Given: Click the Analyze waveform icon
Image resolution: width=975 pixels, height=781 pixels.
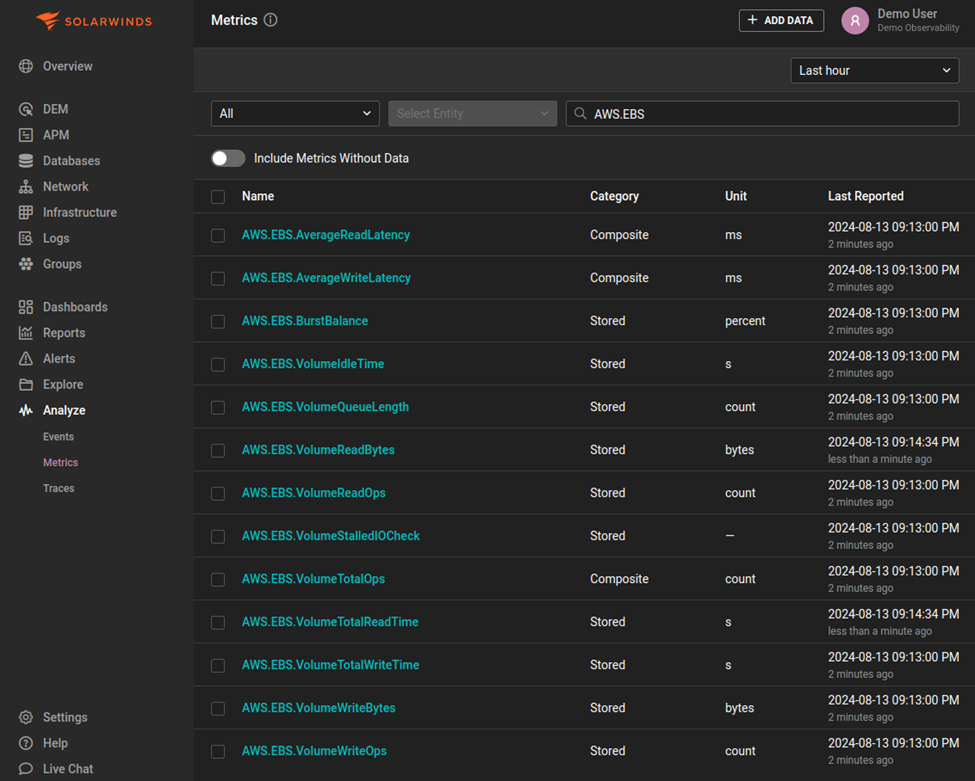Looking at the screenshot, I should (x=25, y=410).
